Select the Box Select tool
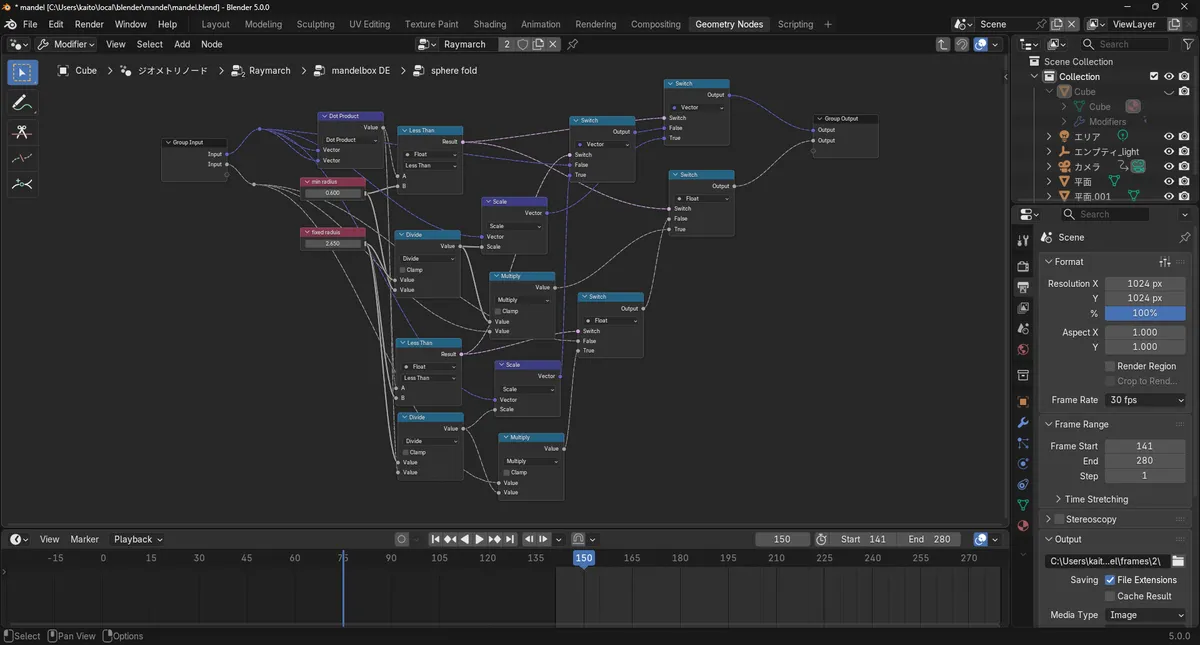The width and height of the screenshot is (1200, 645). point(22,72)
